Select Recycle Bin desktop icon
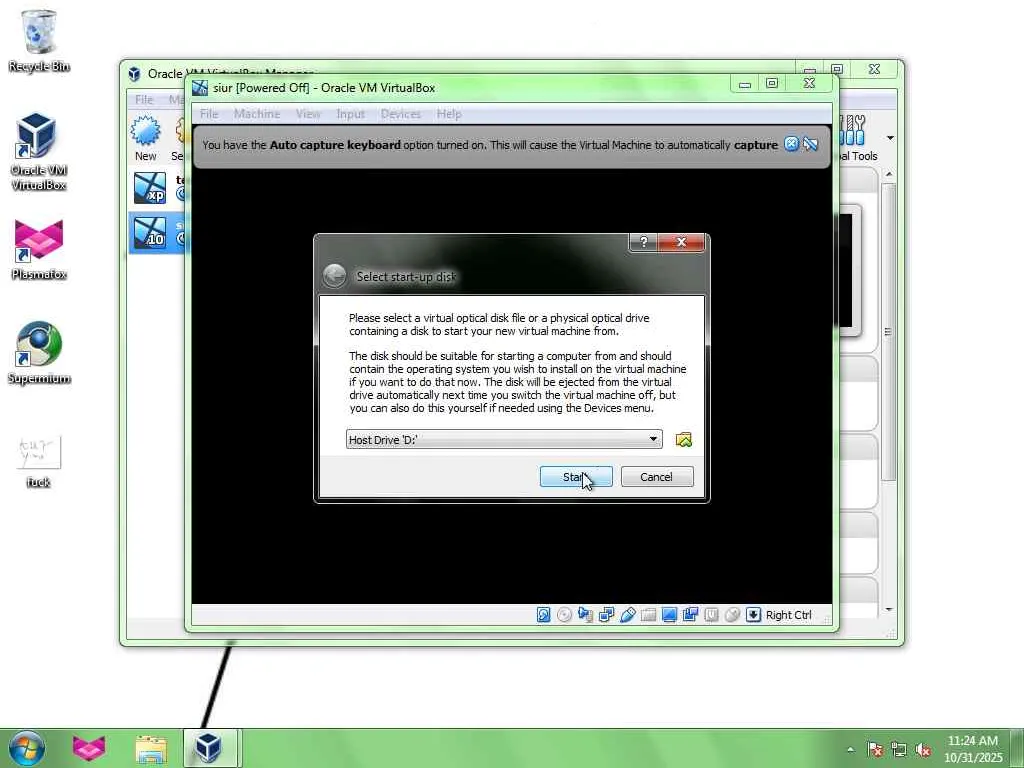 point(39,40)
